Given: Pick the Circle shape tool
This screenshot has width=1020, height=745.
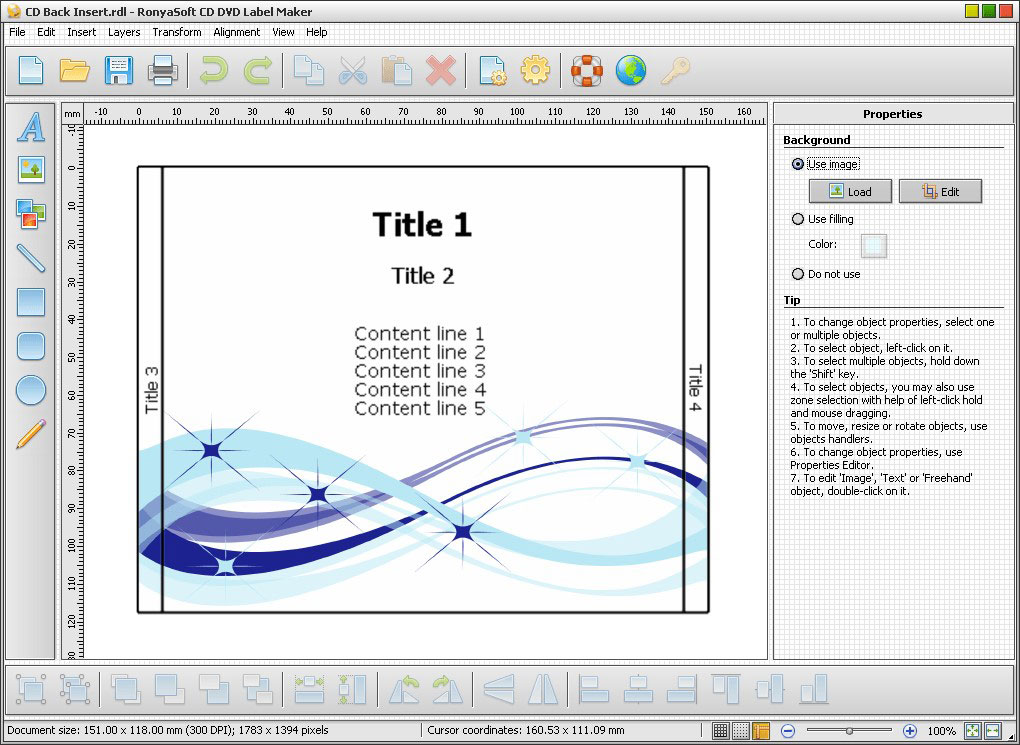Looking at the screenshot, I should pyautogui.click(x=31, y=389).
